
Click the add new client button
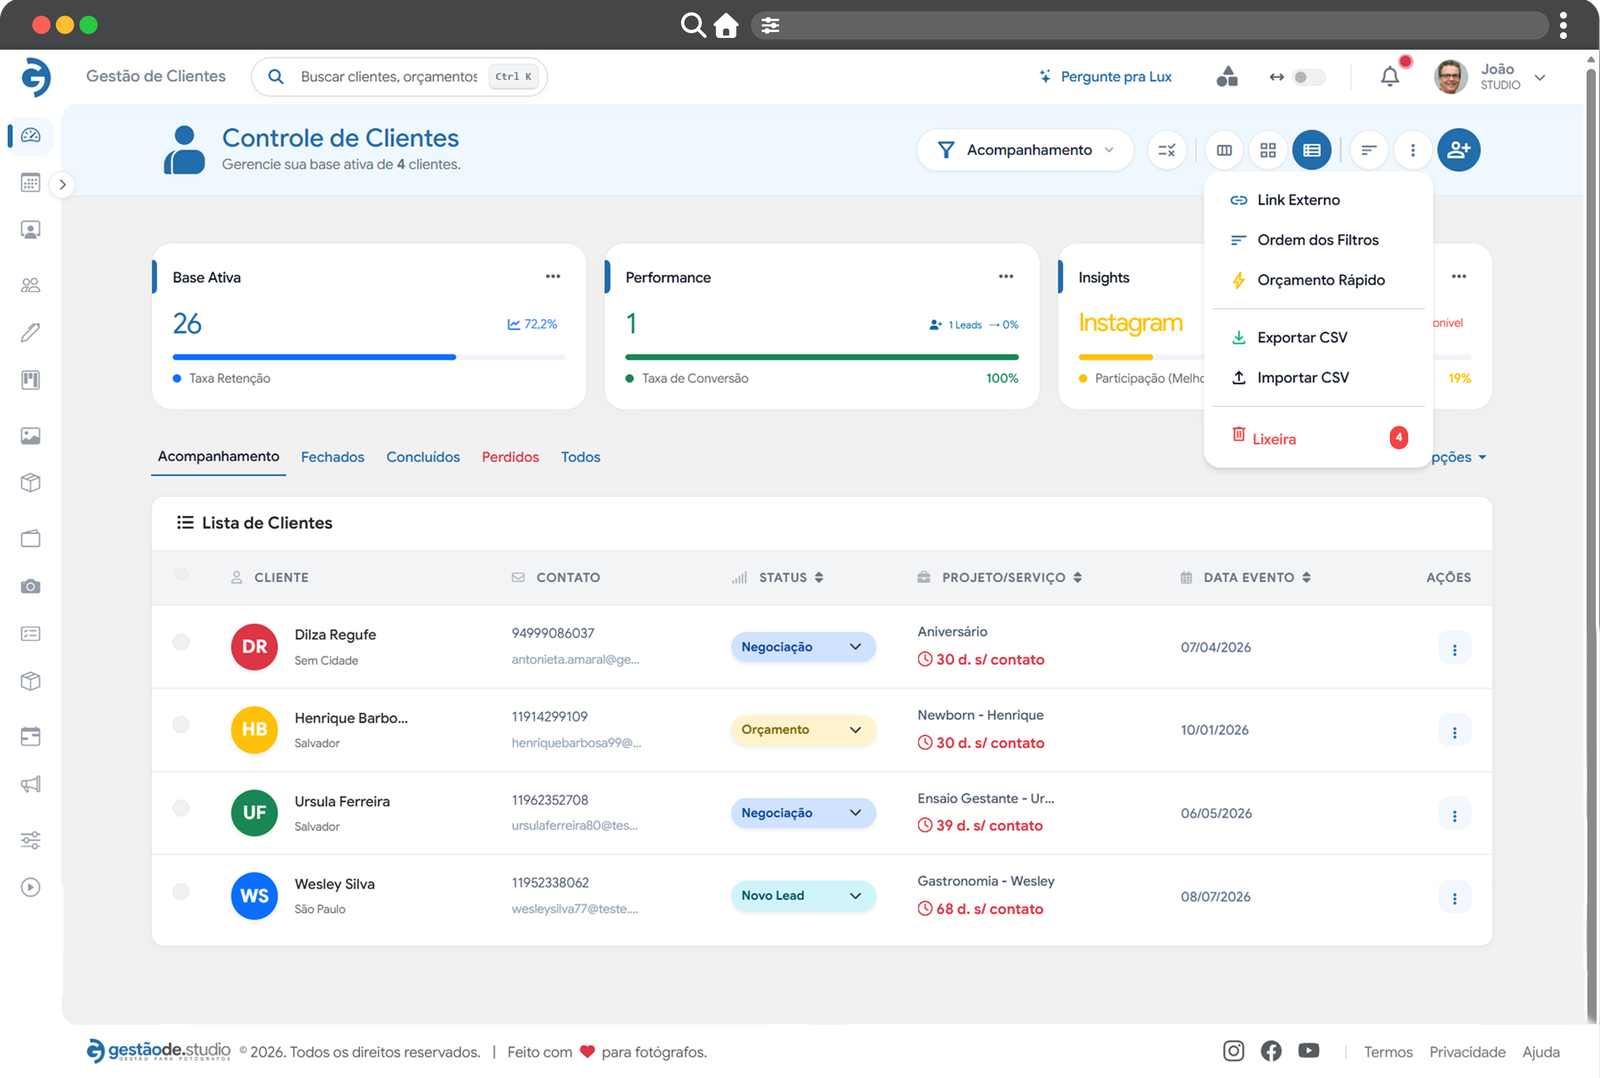pyautogui.click(x=1459, y=150)
